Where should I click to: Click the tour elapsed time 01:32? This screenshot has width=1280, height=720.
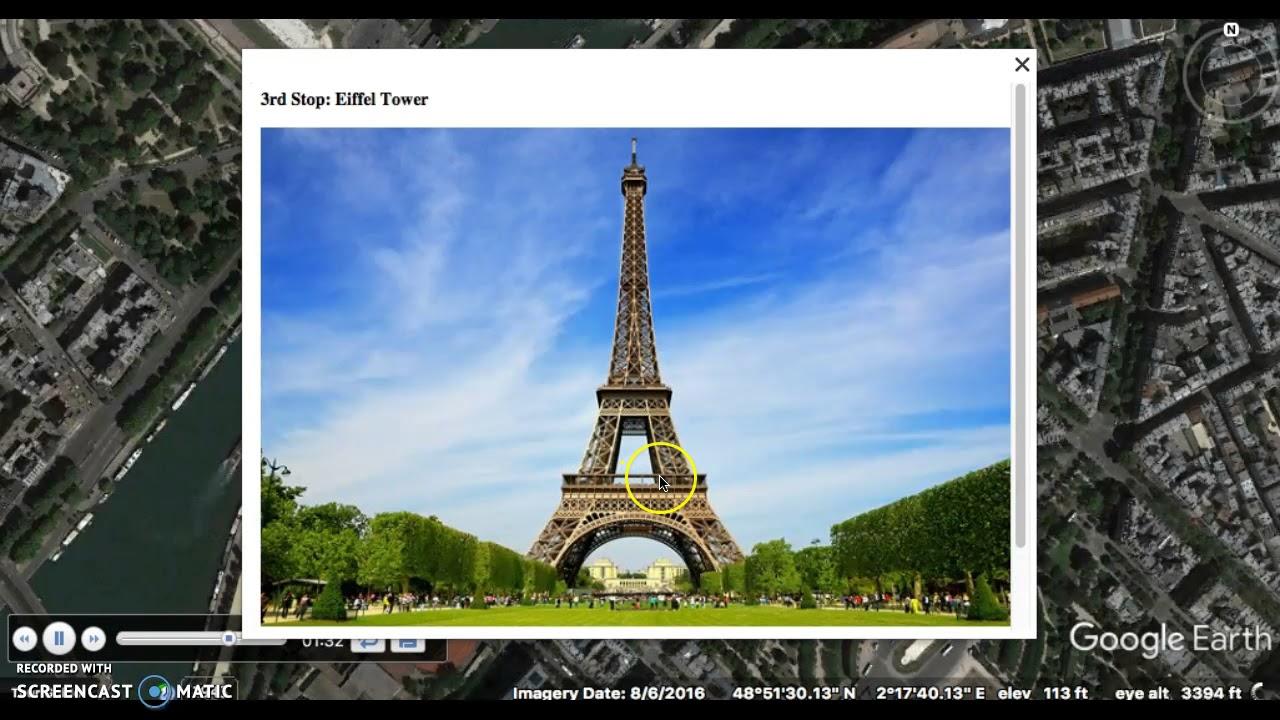click(x=322, y=642)
